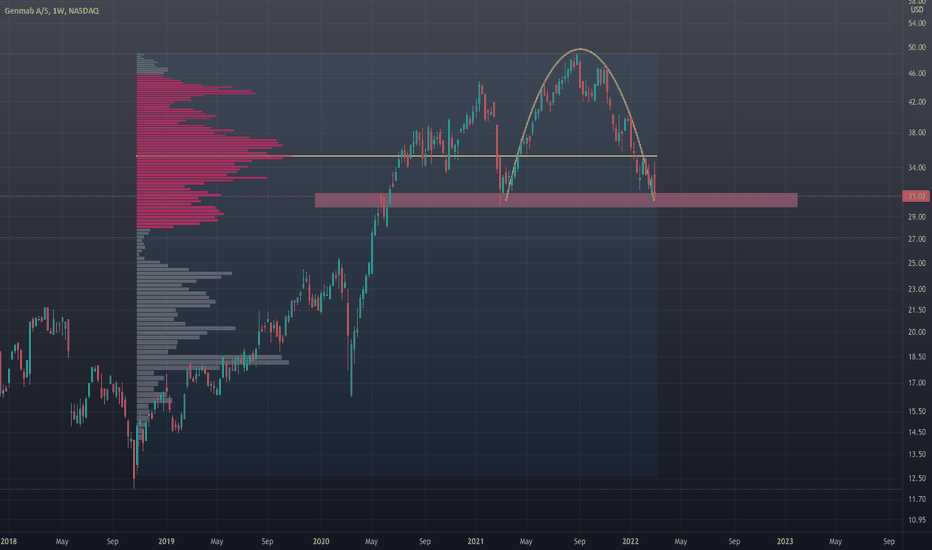The height and width of the screenshot is (550, 932).
Task: Click the 20.00 price axis label
Action: pos(917,332)
